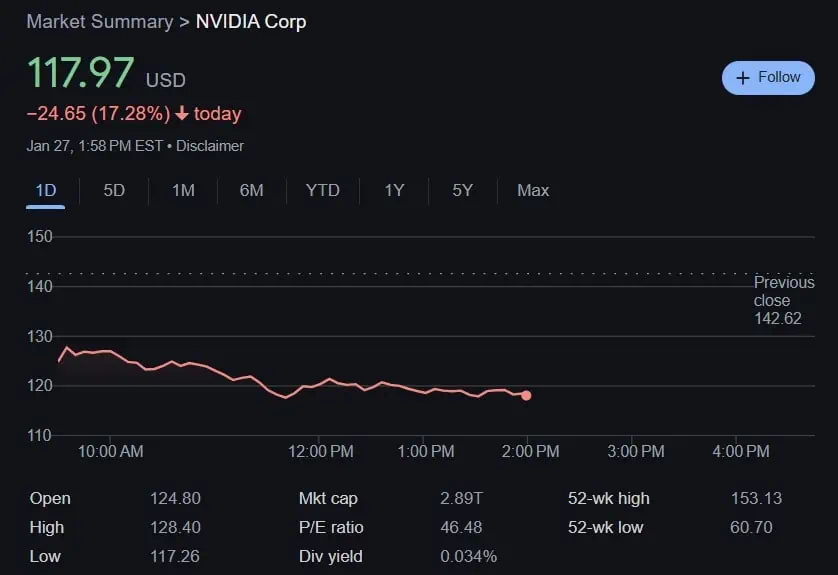838x575 pixels.
Task: Switch to the 5Y chart view
Action: [x=462, y=190]
